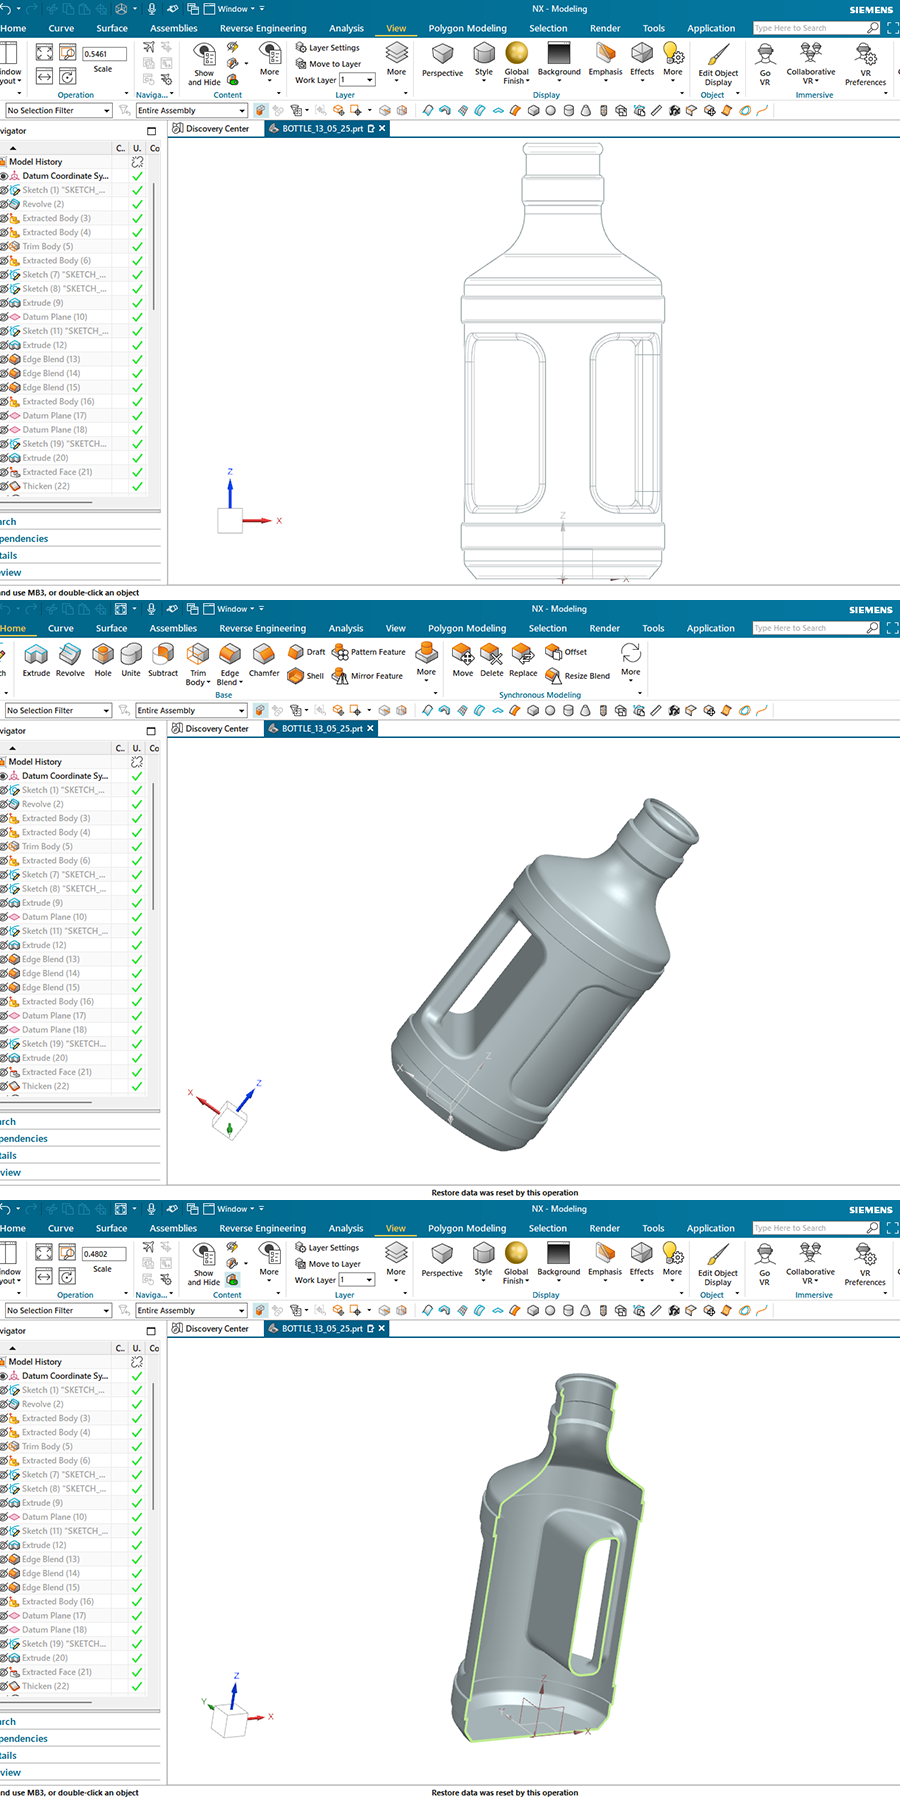
Task: Open Layer Settings in wireframe-bottle window
Action: (x=327, y=47)
